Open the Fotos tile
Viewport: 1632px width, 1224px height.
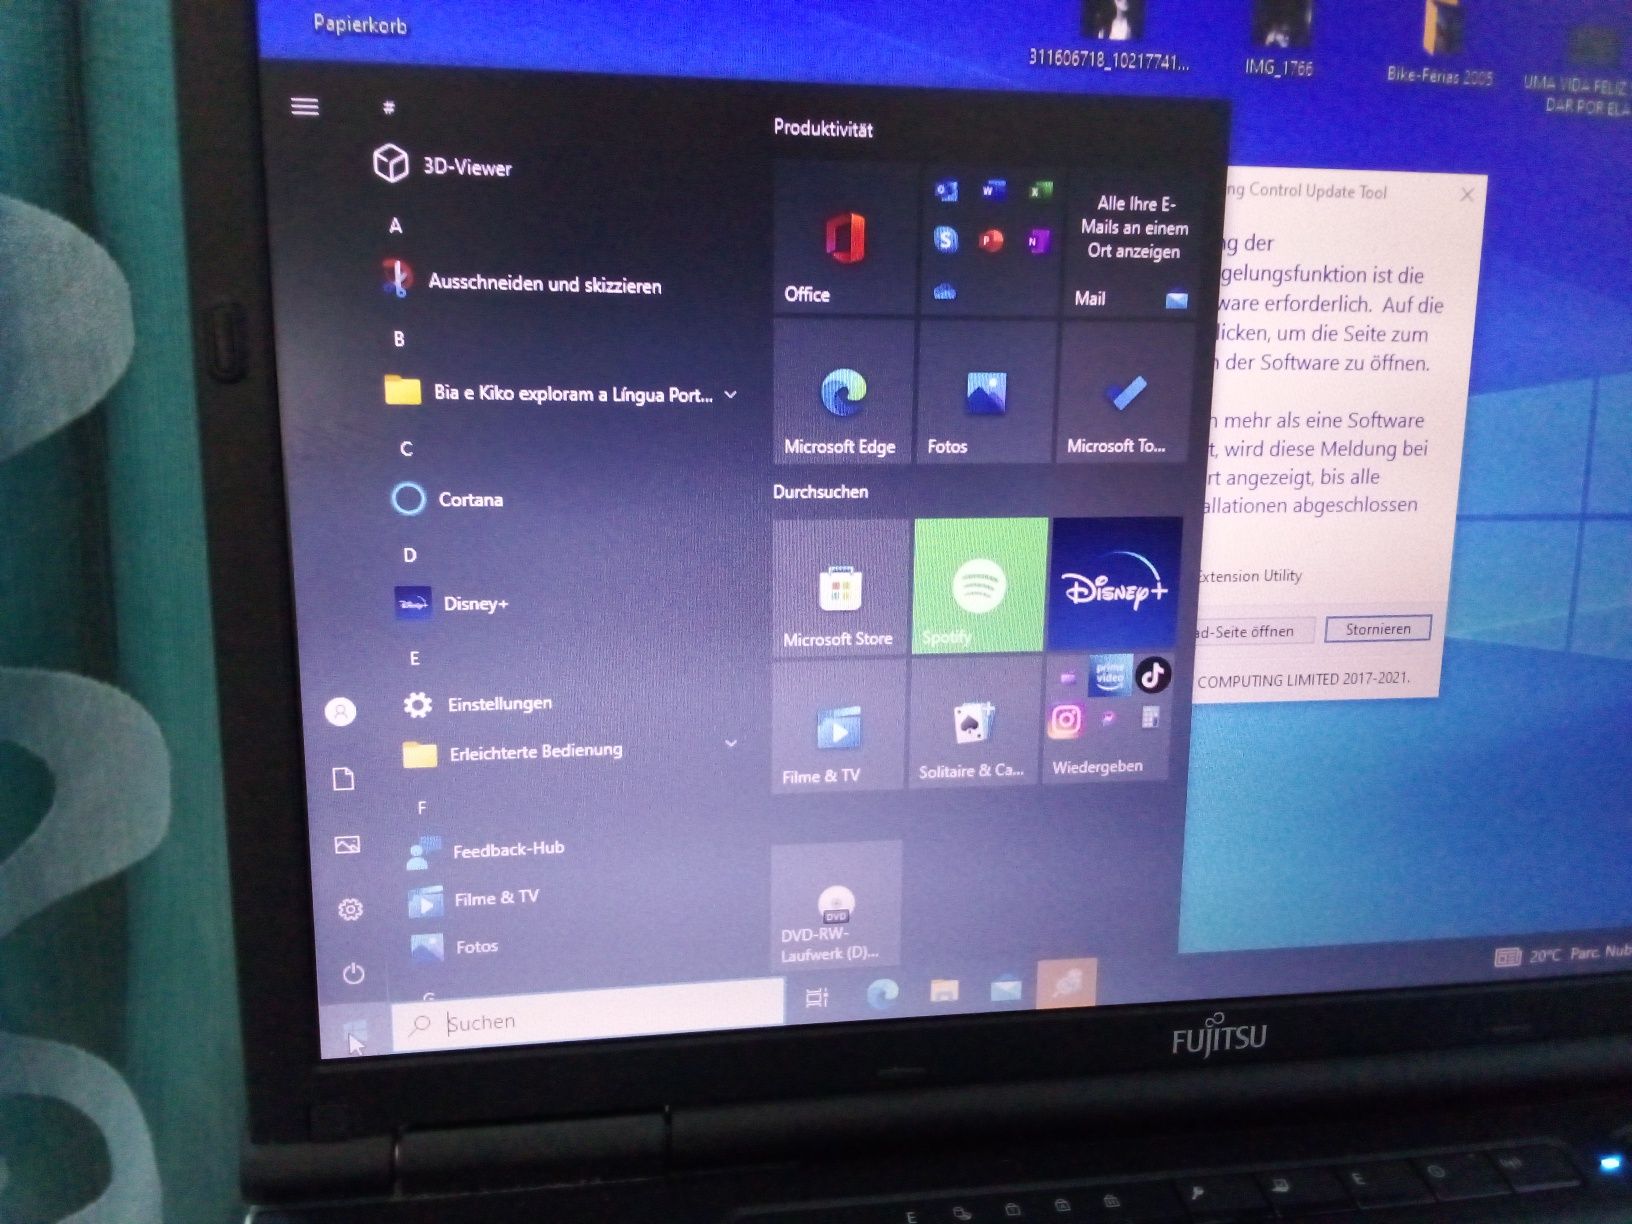pyautogui.click(x=985, y=392)
